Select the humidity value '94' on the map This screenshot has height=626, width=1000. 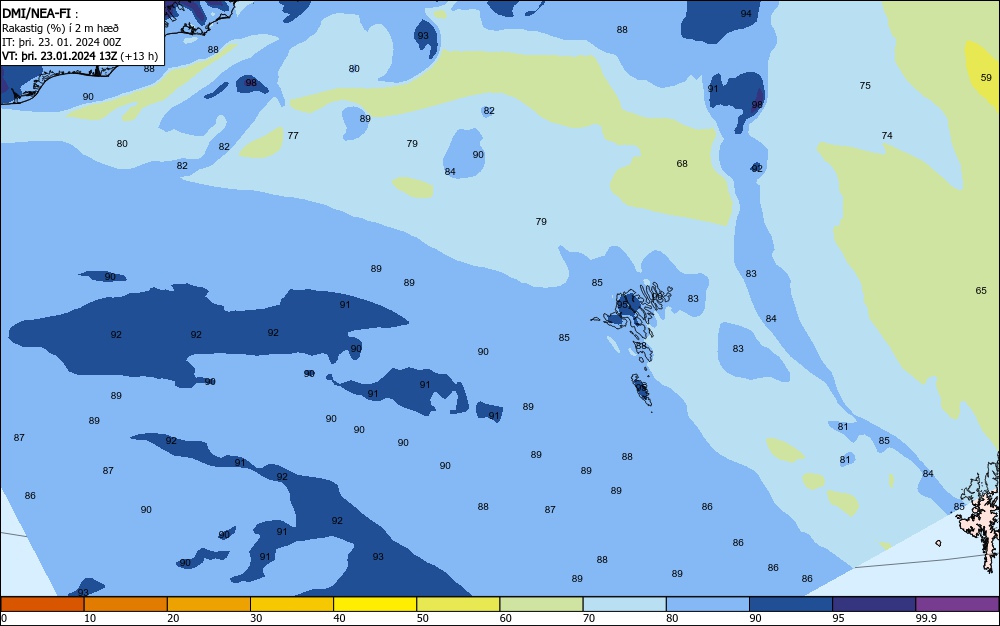[x=746, y=13]
